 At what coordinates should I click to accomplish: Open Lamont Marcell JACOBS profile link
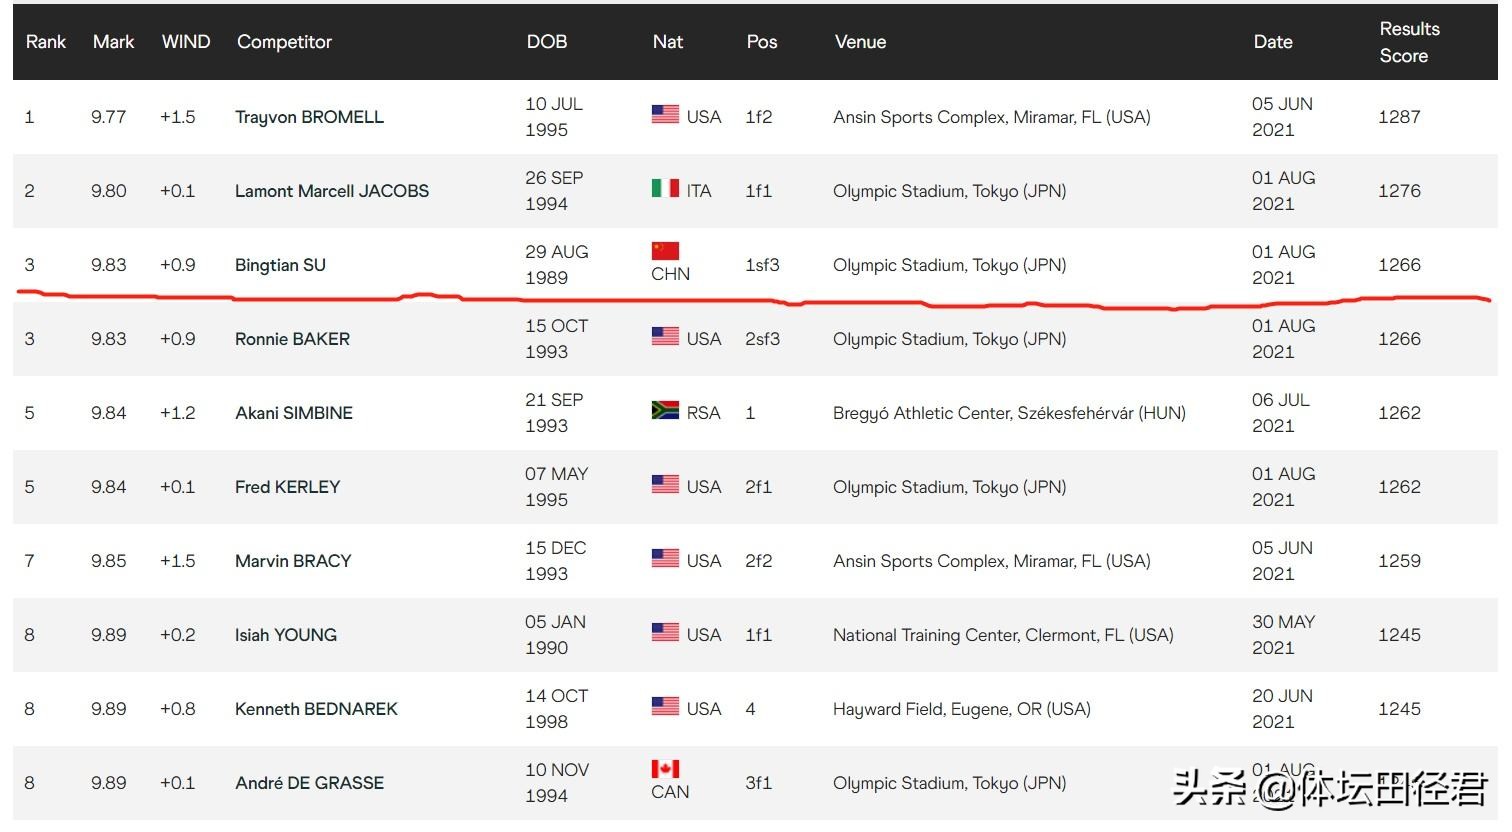[331, 191]
